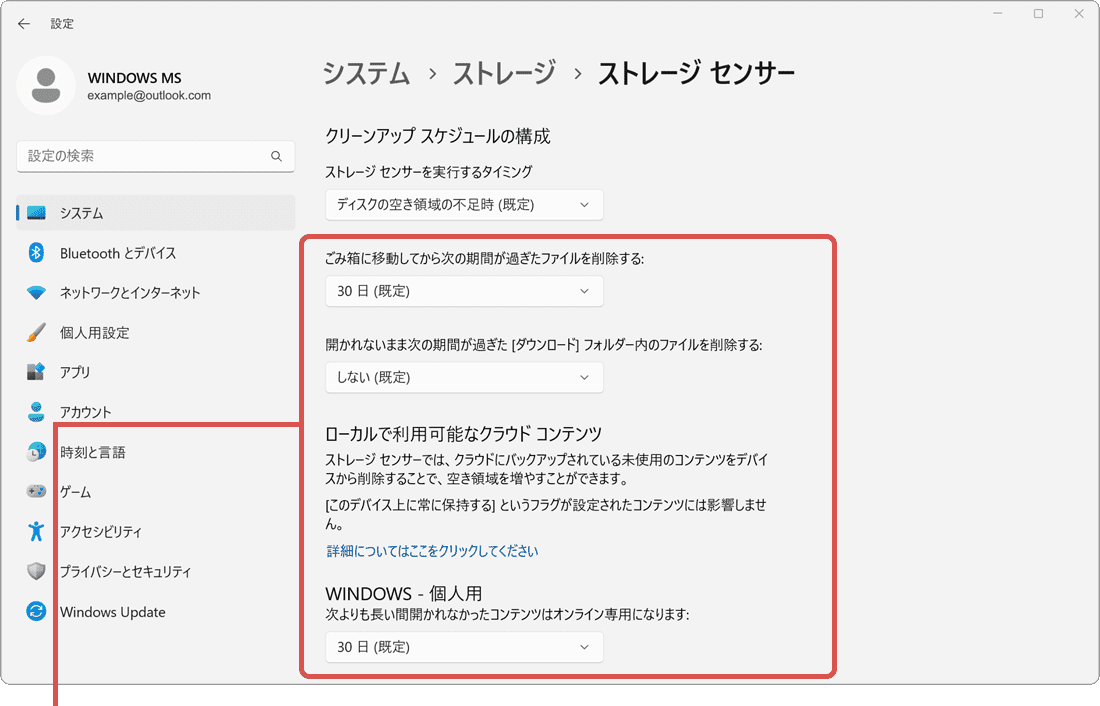Expand the ダウンロード folder deletion dropdown
The width and height of the screenshot is (1100, 706).
point(464,378)
